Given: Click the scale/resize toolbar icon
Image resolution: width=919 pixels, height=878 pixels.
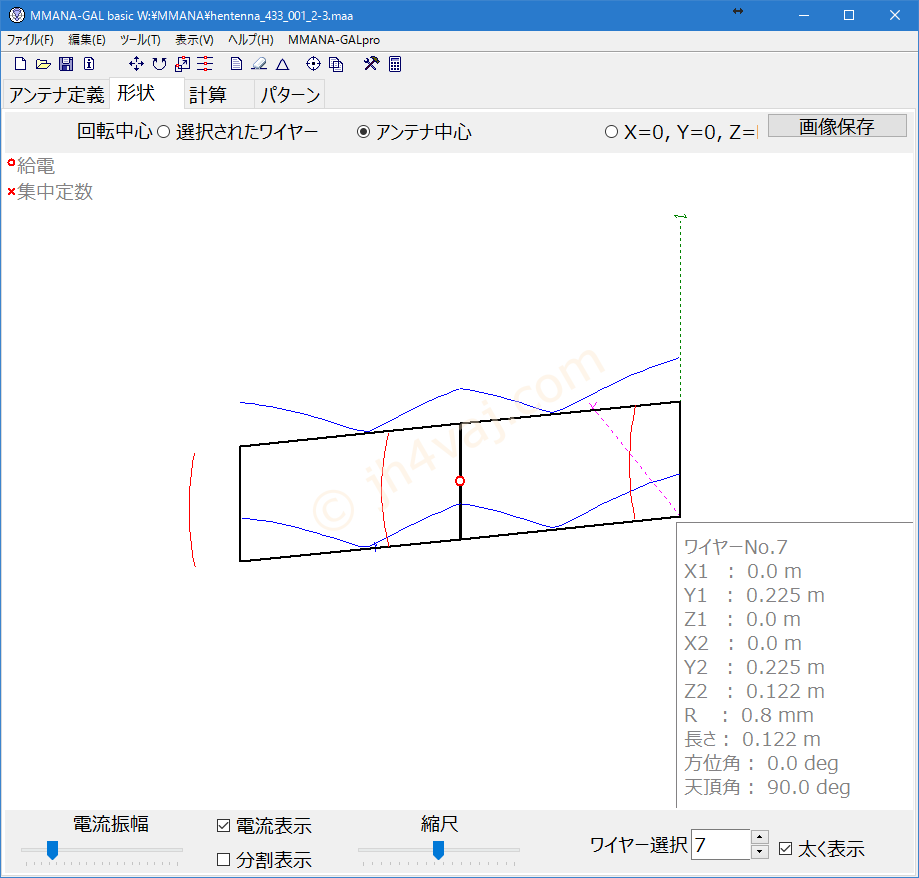Looking at the screenshot, I should [x=182, y=64].
